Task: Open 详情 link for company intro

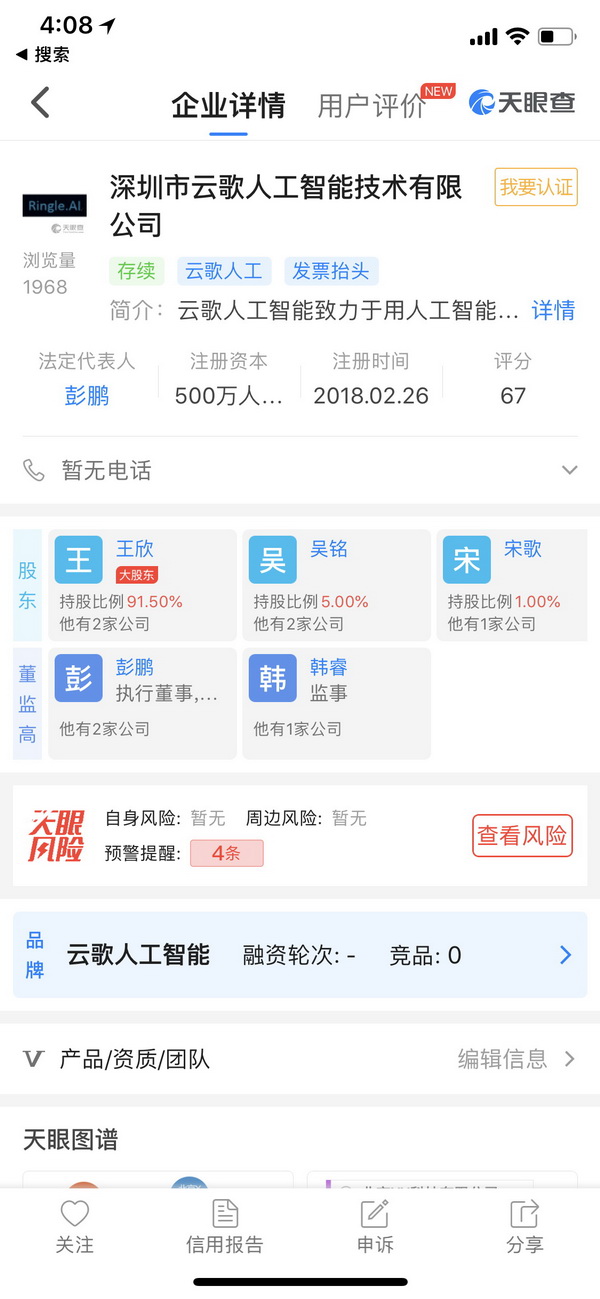Action: click(x=553, y=310)
